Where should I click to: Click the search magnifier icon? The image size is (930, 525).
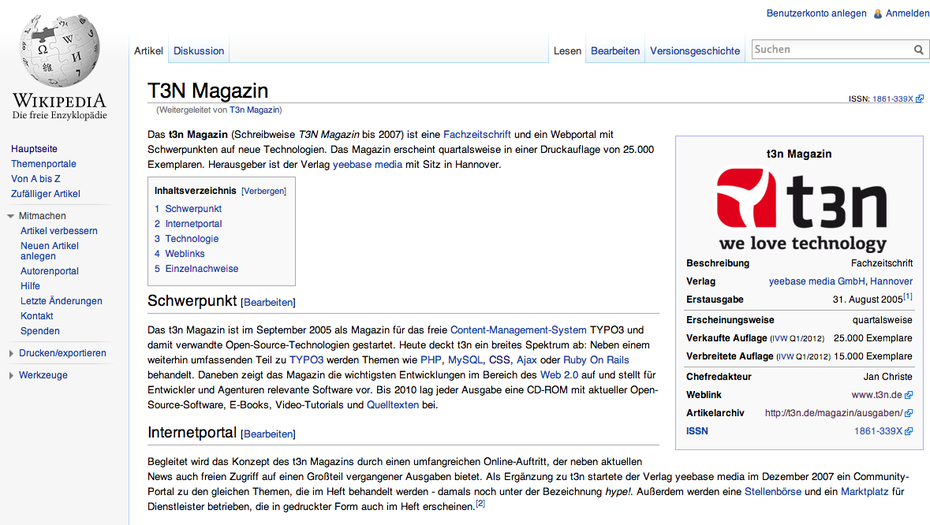tap(918, 50)
